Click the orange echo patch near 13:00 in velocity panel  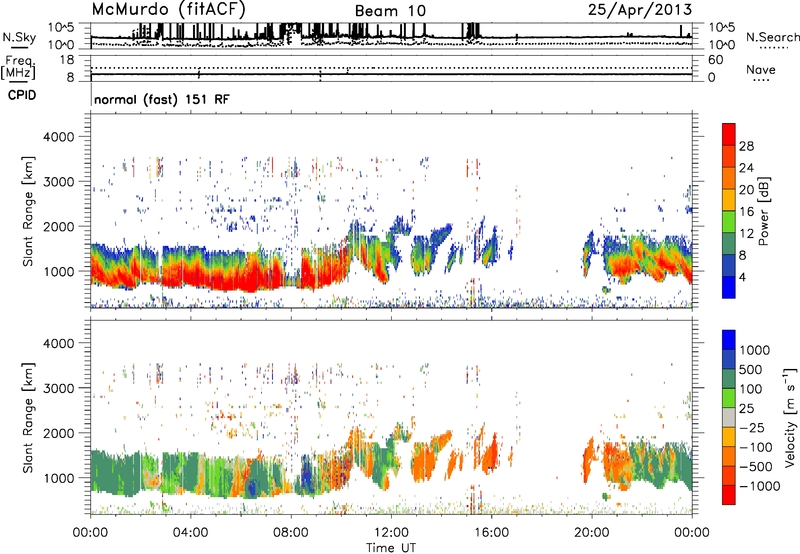(423, 462)
